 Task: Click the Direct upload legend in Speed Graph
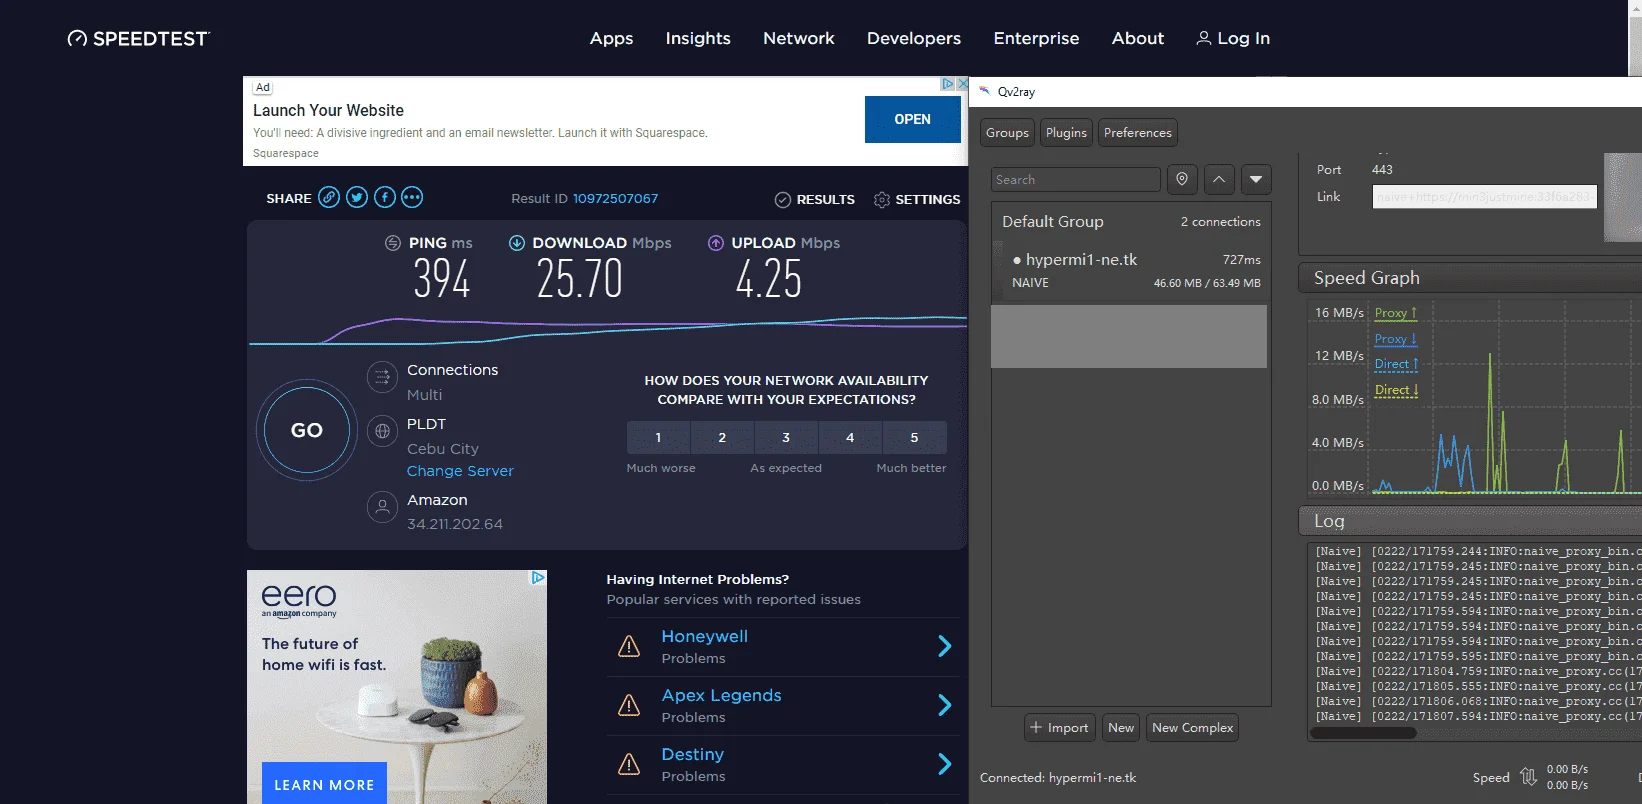click(x=1396, y=364)
